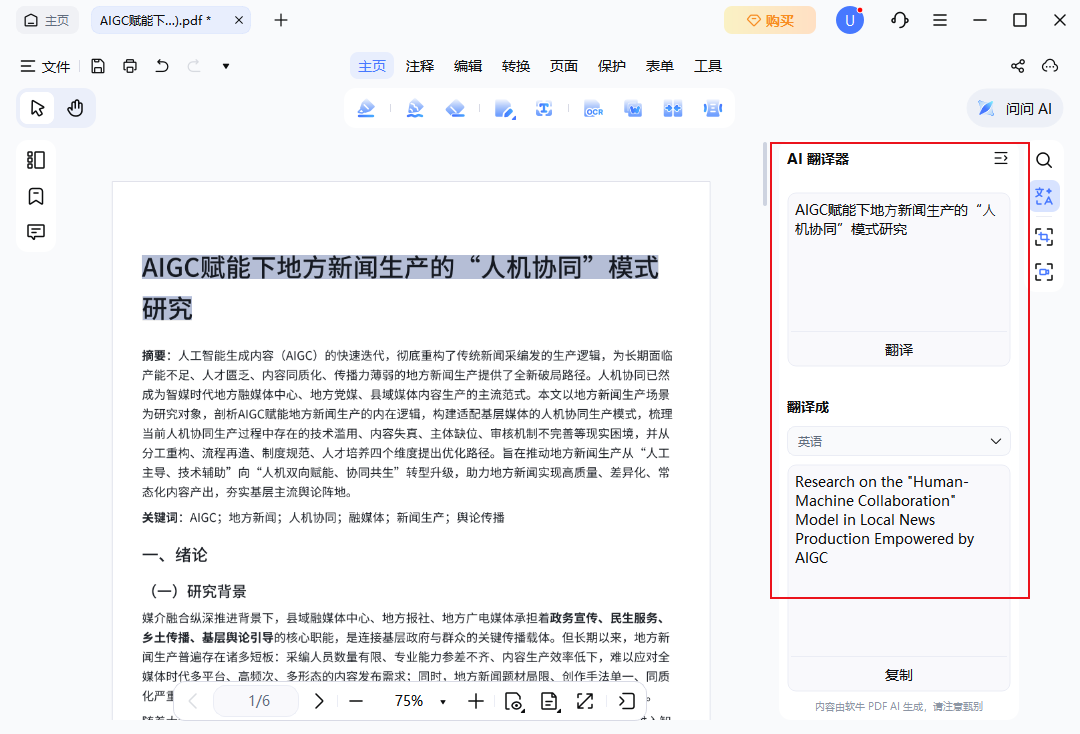Go to the previous page
1080x734 pixels.
pos(194,701)
